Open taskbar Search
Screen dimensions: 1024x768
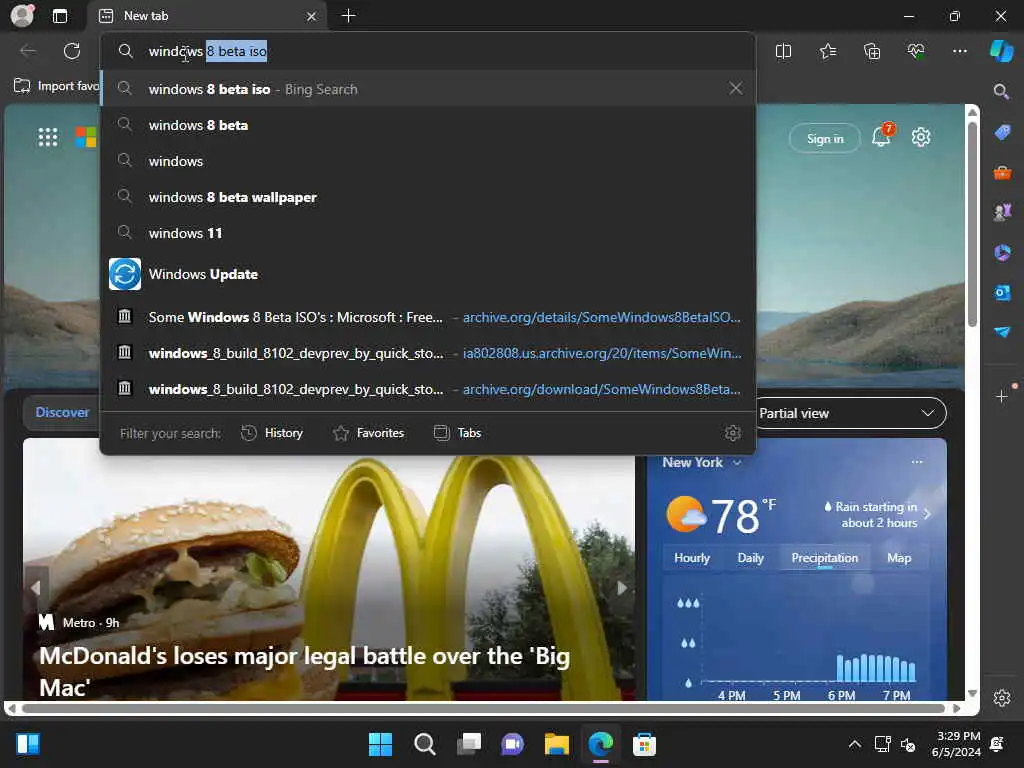click(424, 744)
